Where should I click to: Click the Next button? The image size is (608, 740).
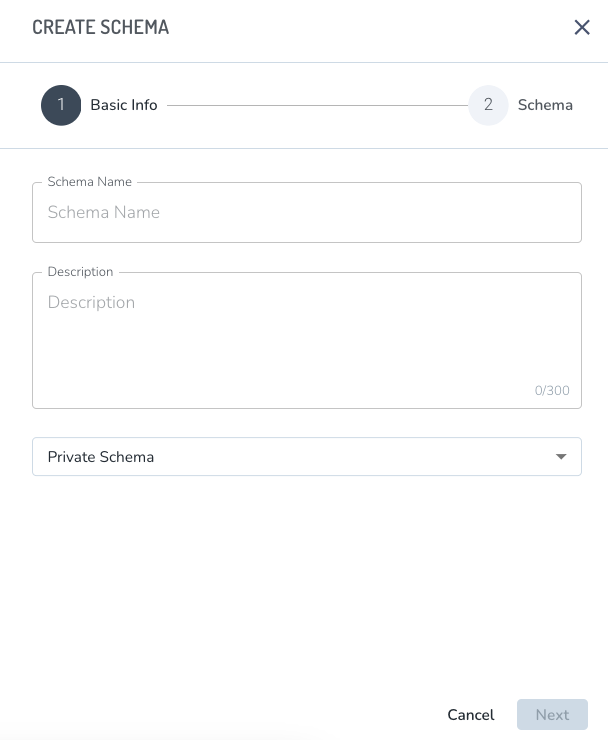coord(552,714)
